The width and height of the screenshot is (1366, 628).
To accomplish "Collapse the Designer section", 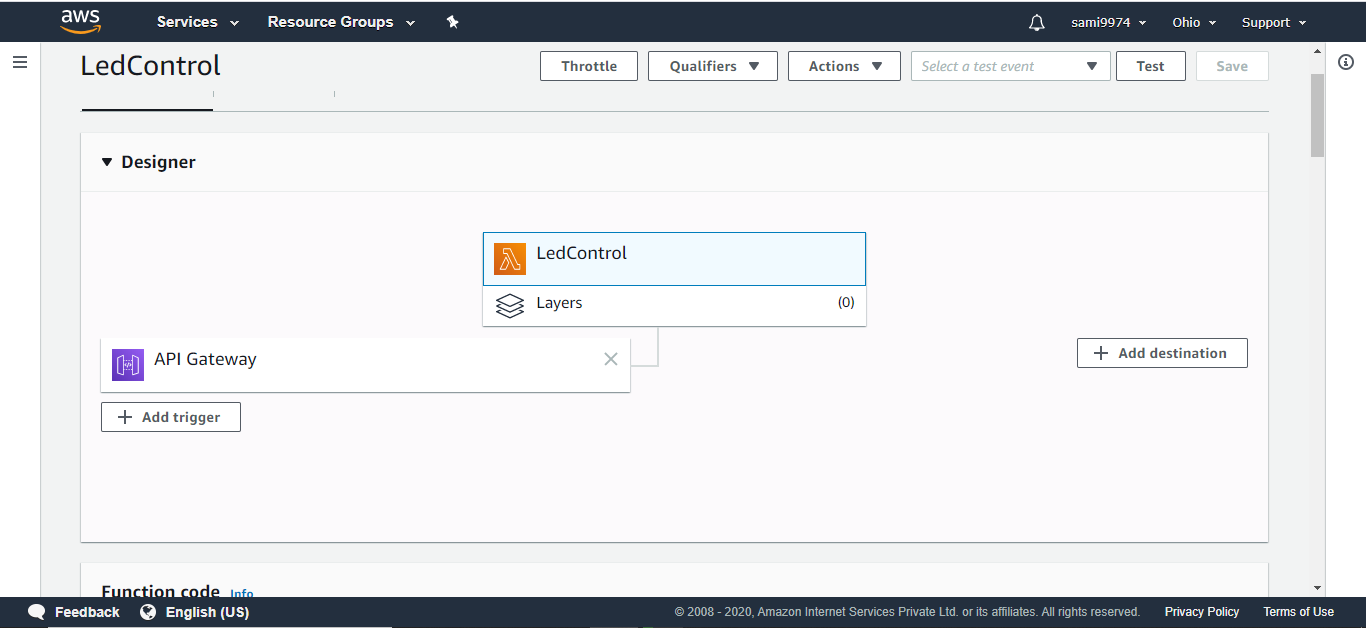I will (107, 162).
